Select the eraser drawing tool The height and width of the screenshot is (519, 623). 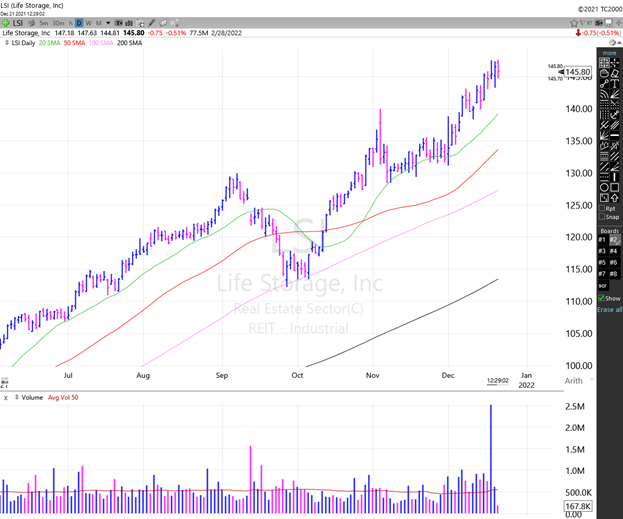coord(615,73)
